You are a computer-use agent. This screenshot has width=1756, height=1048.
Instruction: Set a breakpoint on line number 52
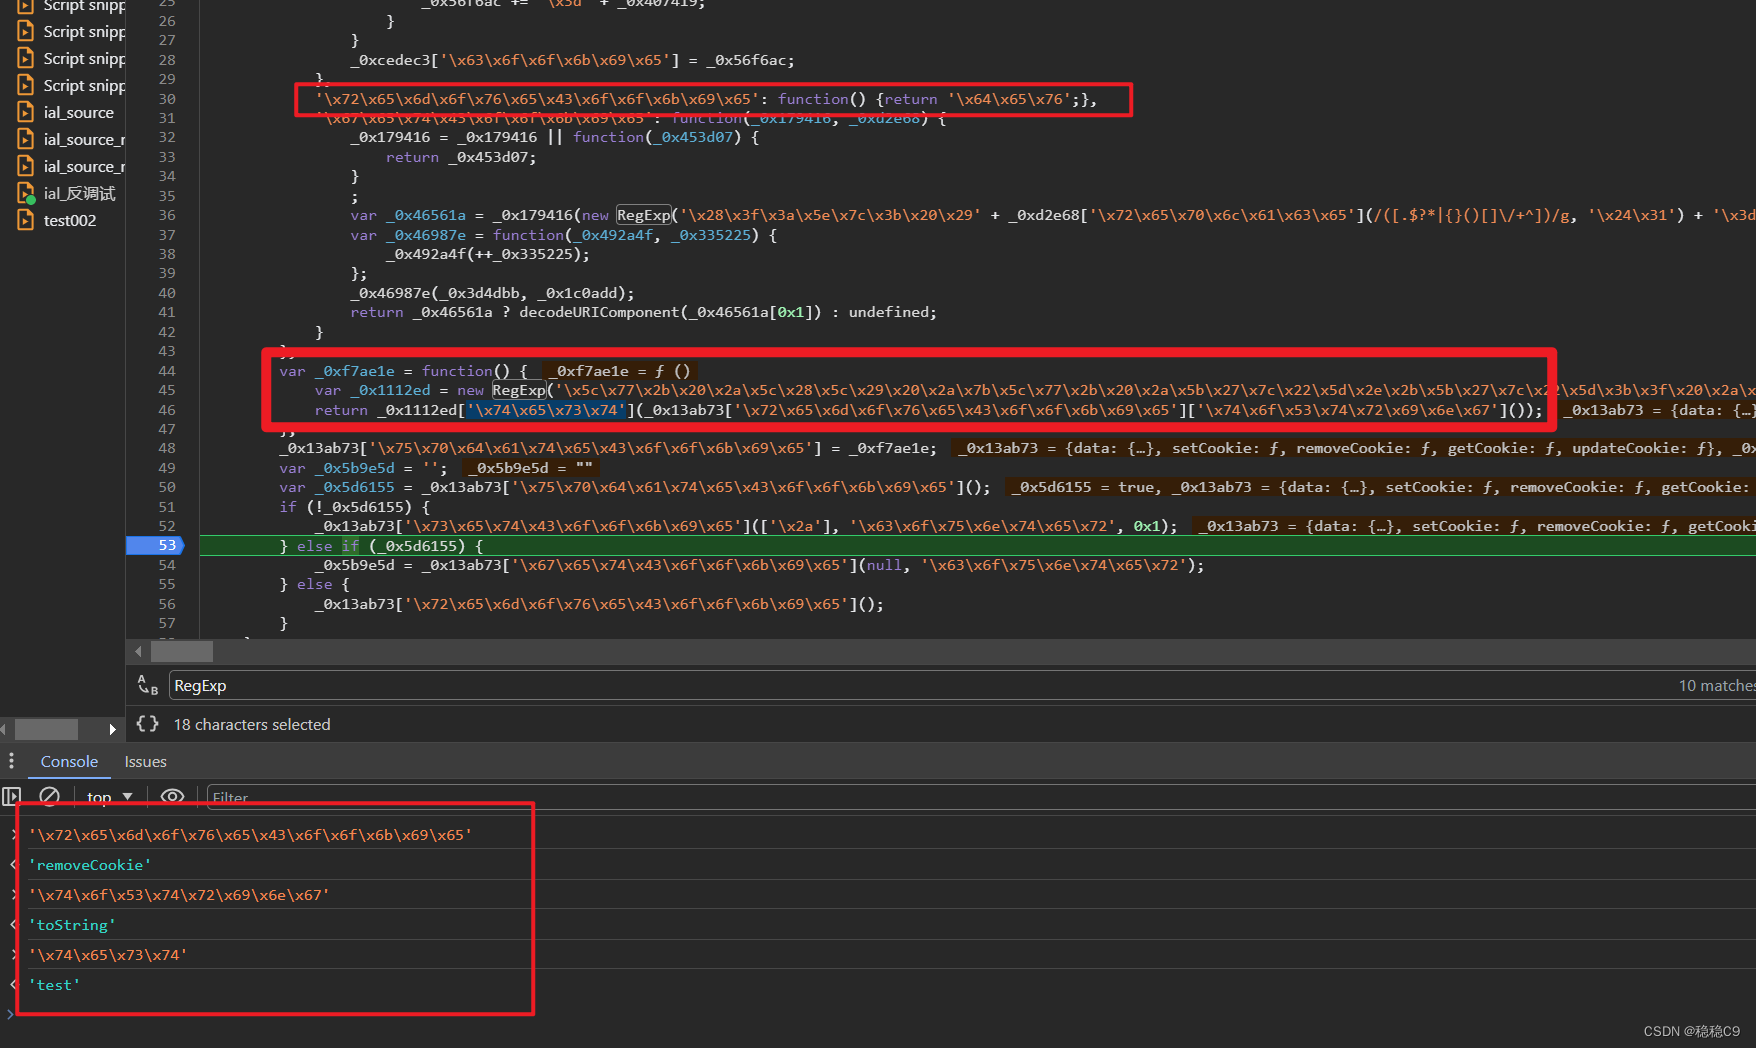166,526
